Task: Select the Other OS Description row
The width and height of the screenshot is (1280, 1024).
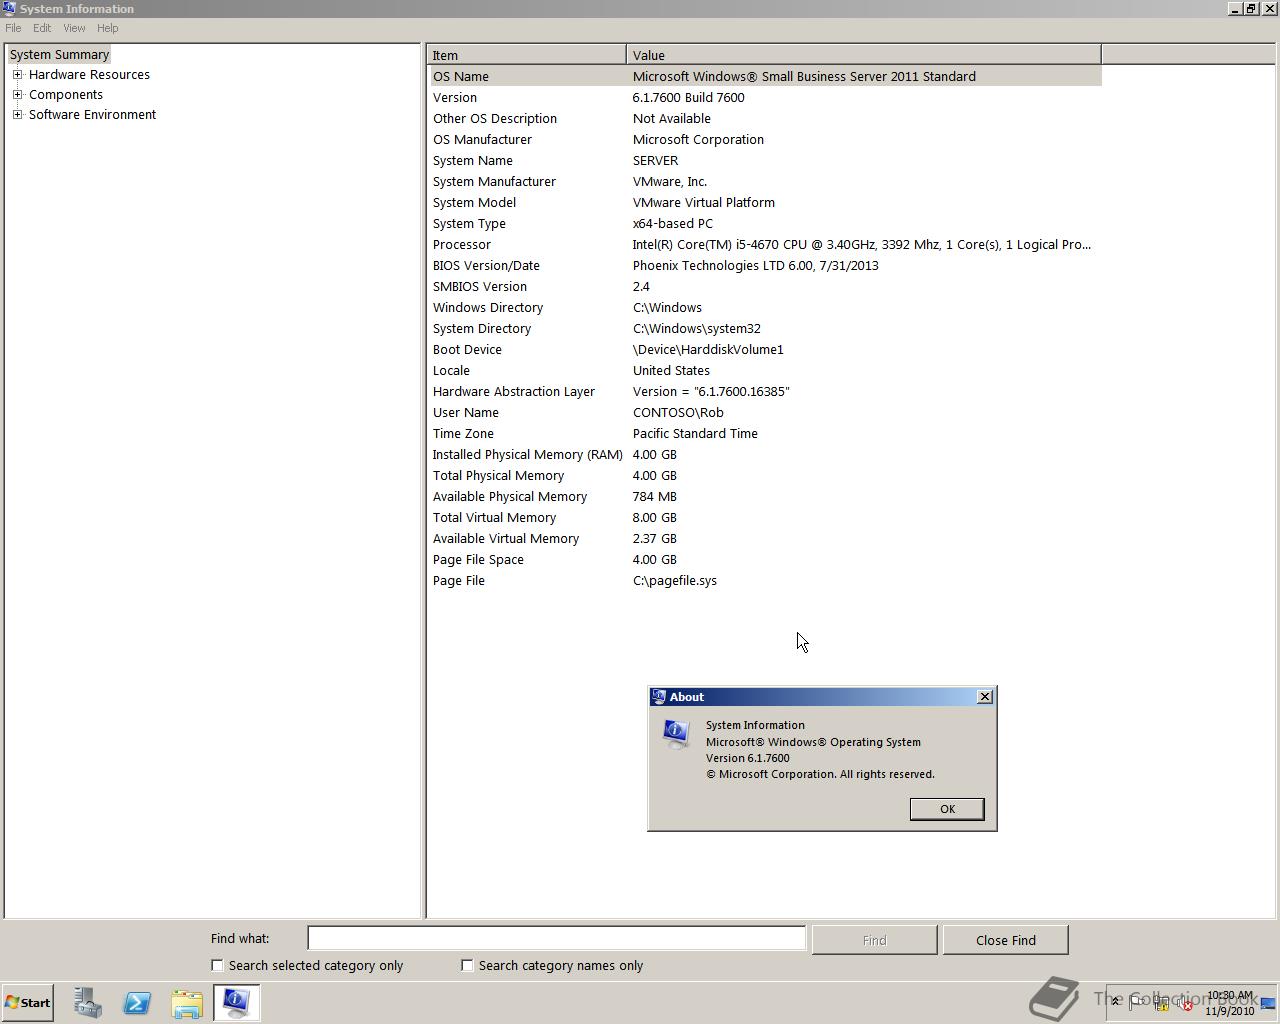Action: pyautogui.click(x=765, y=118)
